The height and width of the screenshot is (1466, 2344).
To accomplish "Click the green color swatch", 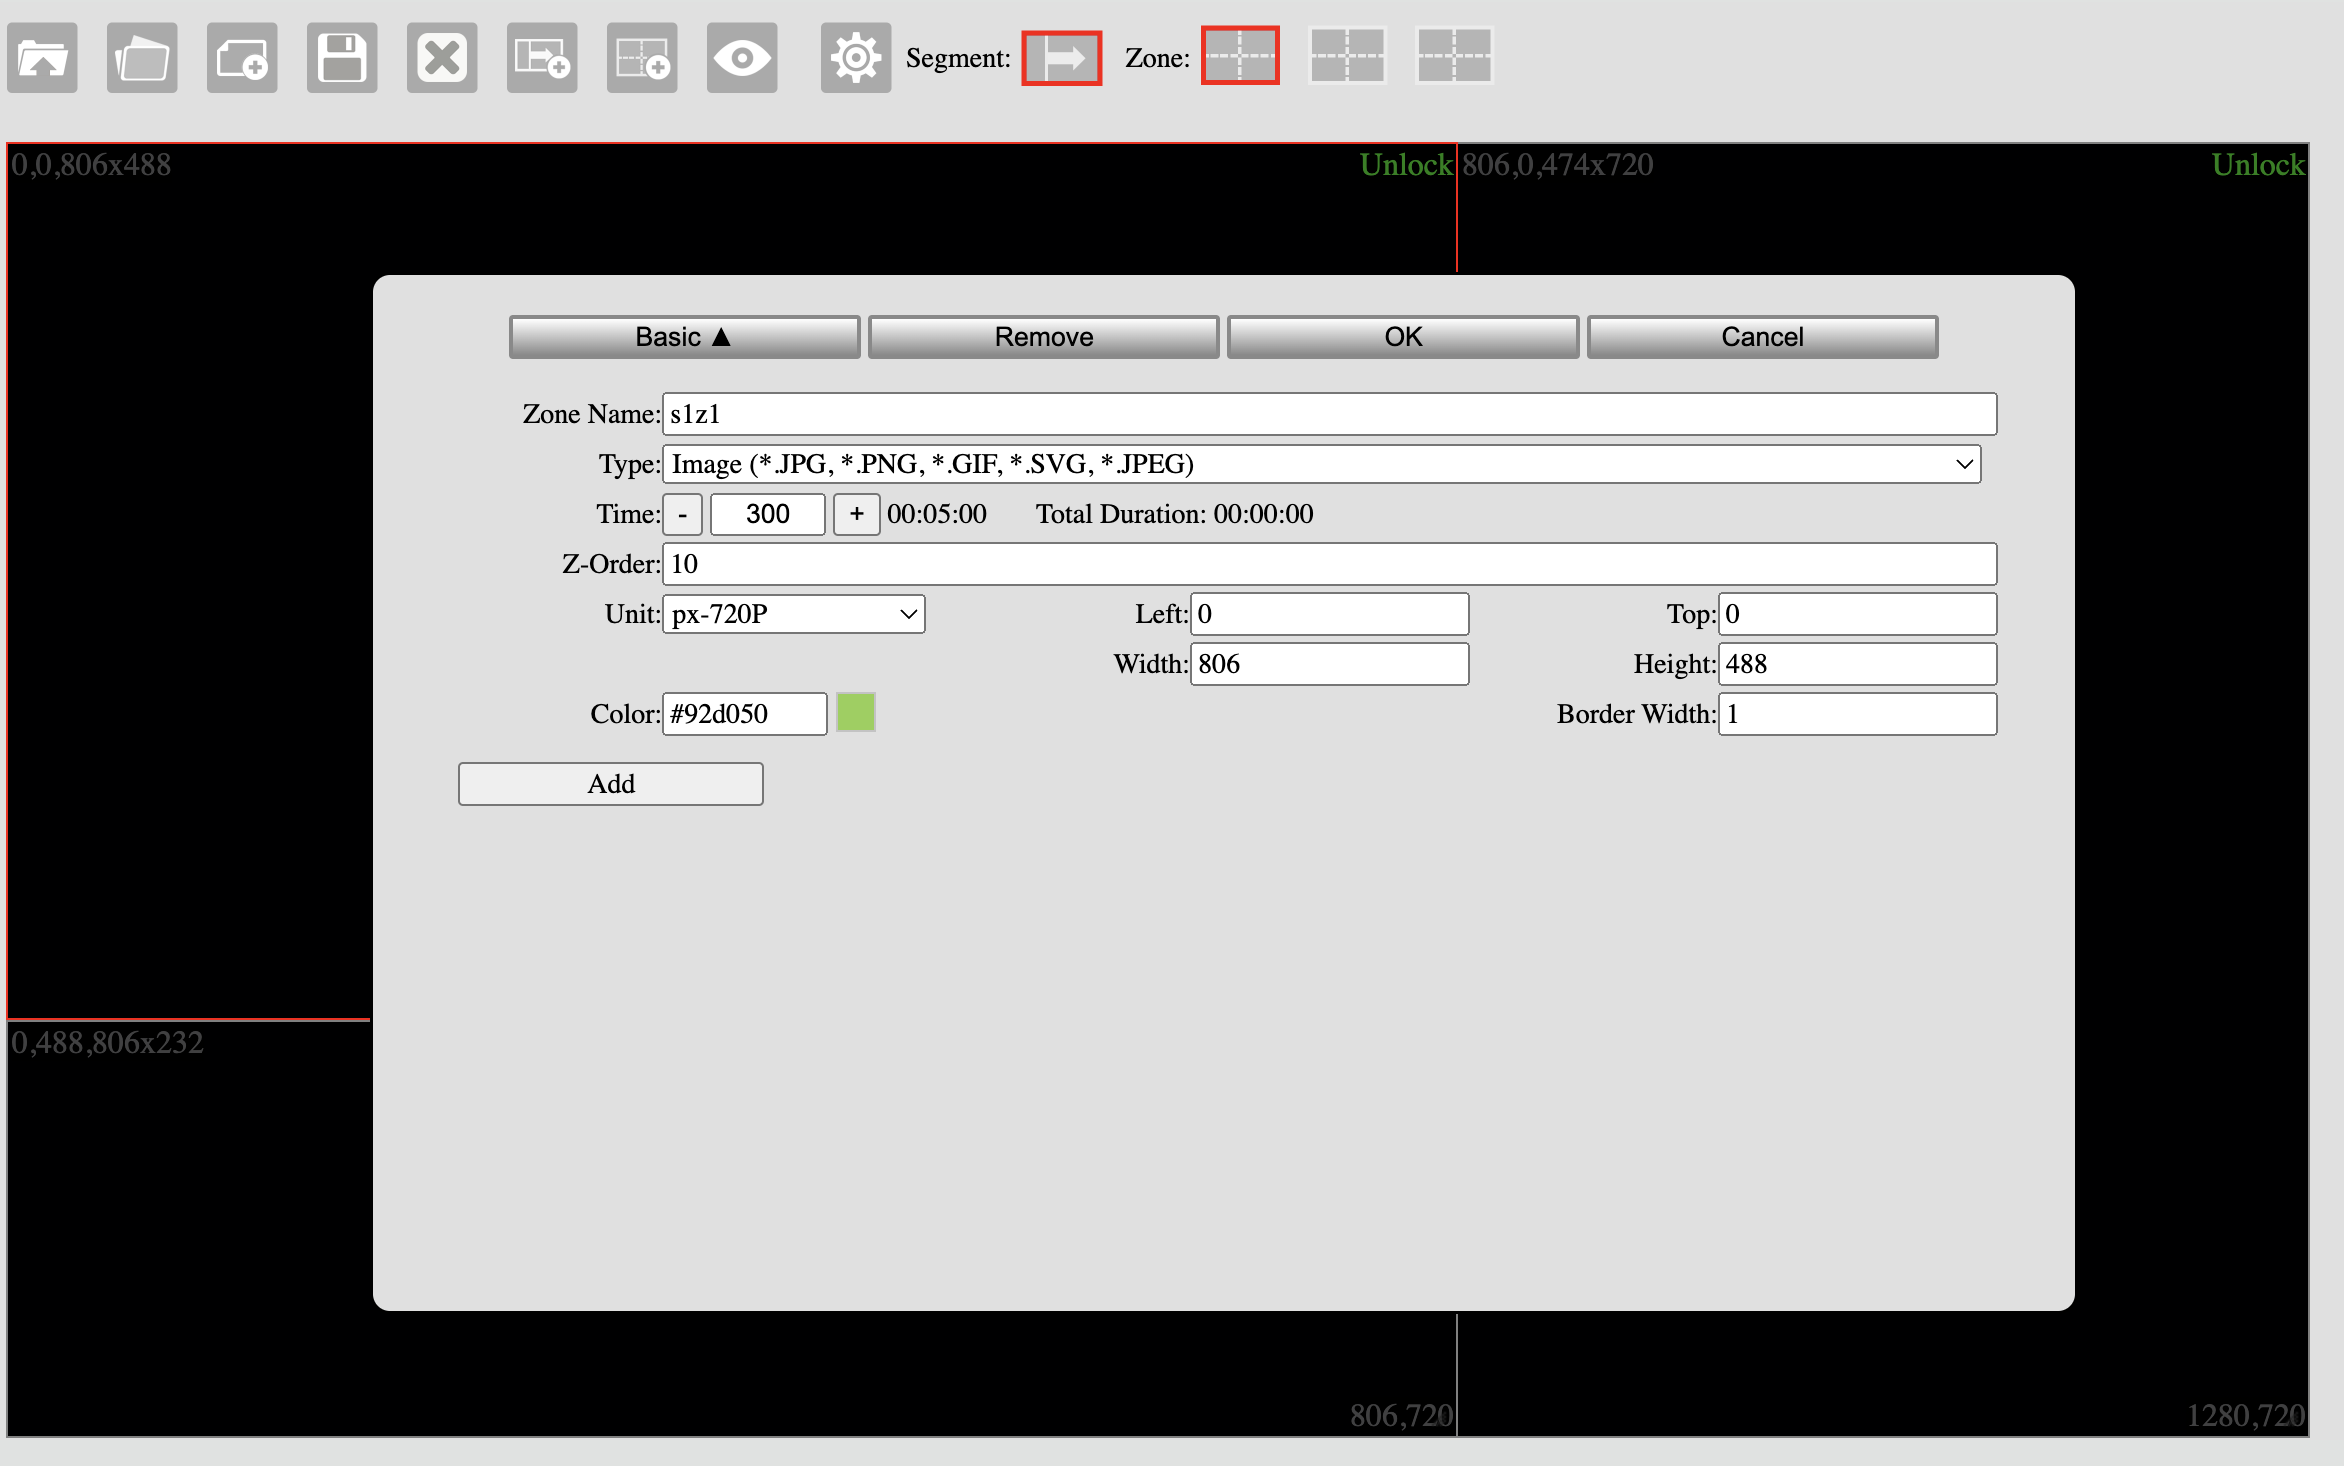I will [x=855, y=713].
